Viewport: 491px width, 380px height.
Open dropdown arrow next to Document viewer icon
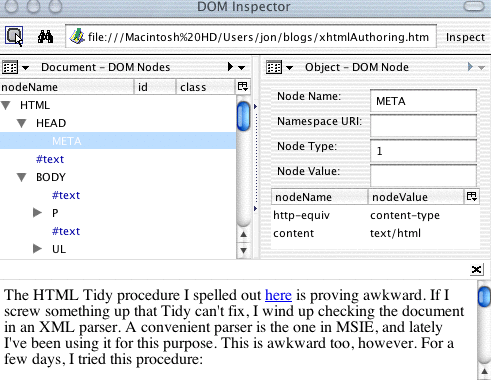[x=25, y=68]
